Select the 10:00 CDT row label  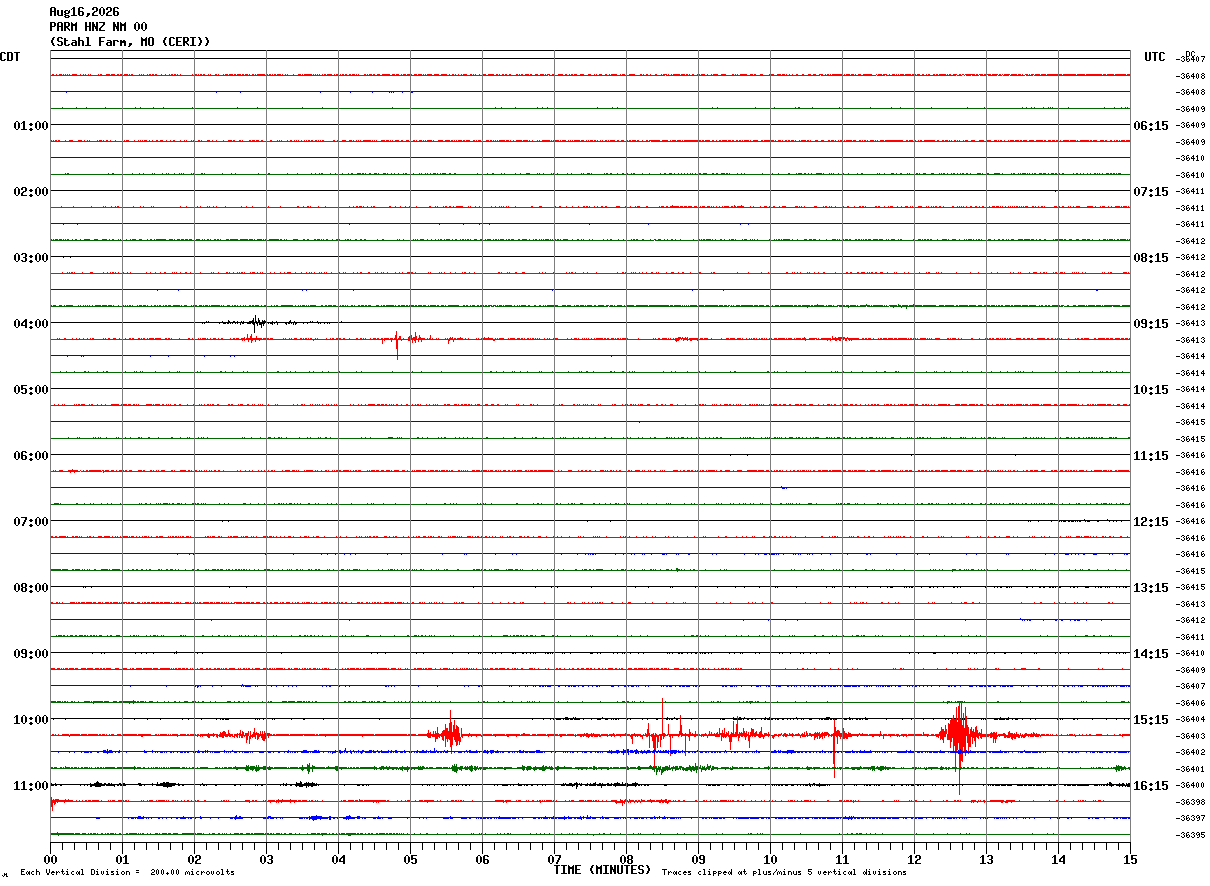(31, 720)
